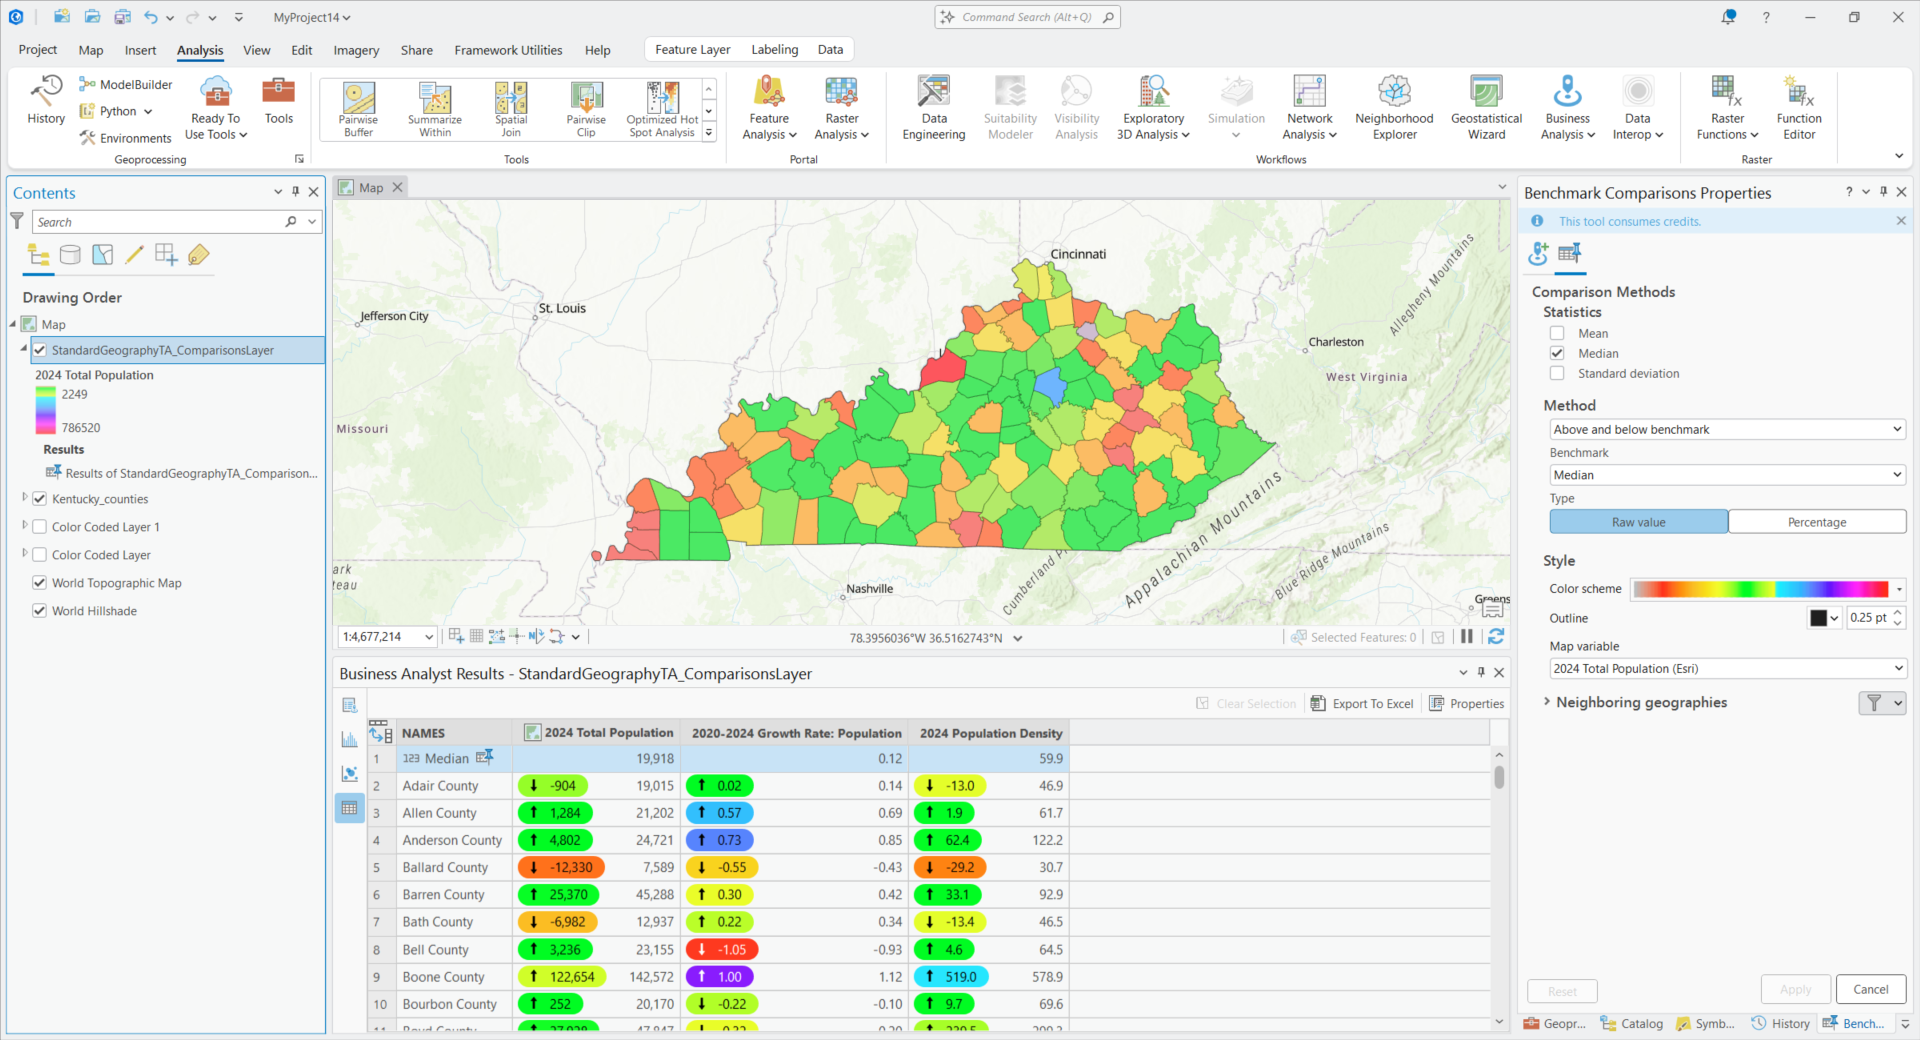Switch Business Analyst Results to chart view
The image size is (1920, 1040).
click(x=349, y=738)
